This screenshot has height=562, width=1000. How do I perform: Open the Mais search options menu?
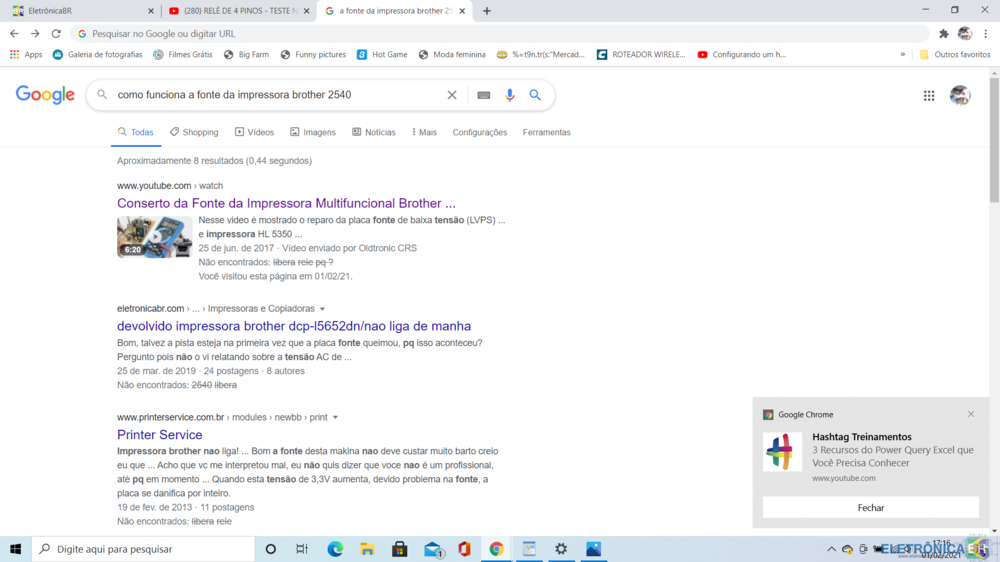pos(424,132)
